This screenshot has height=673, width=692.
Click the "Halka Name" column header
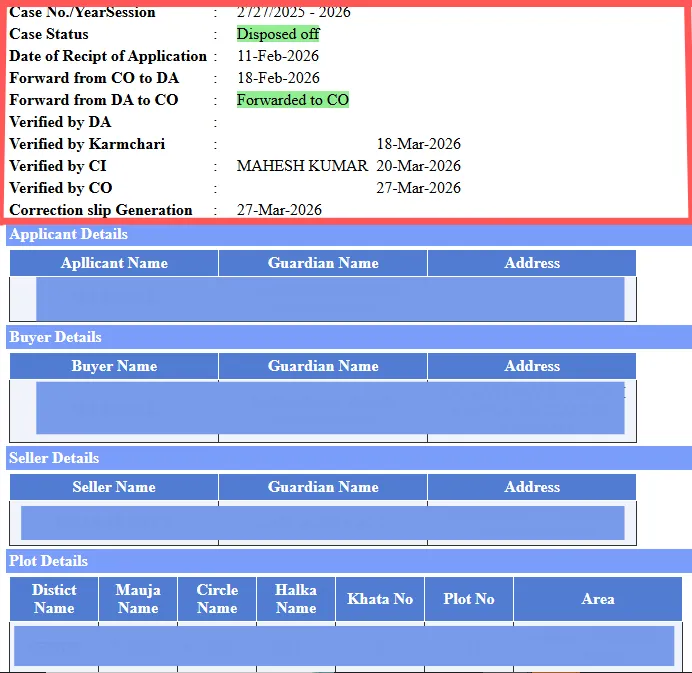[296, 599]
